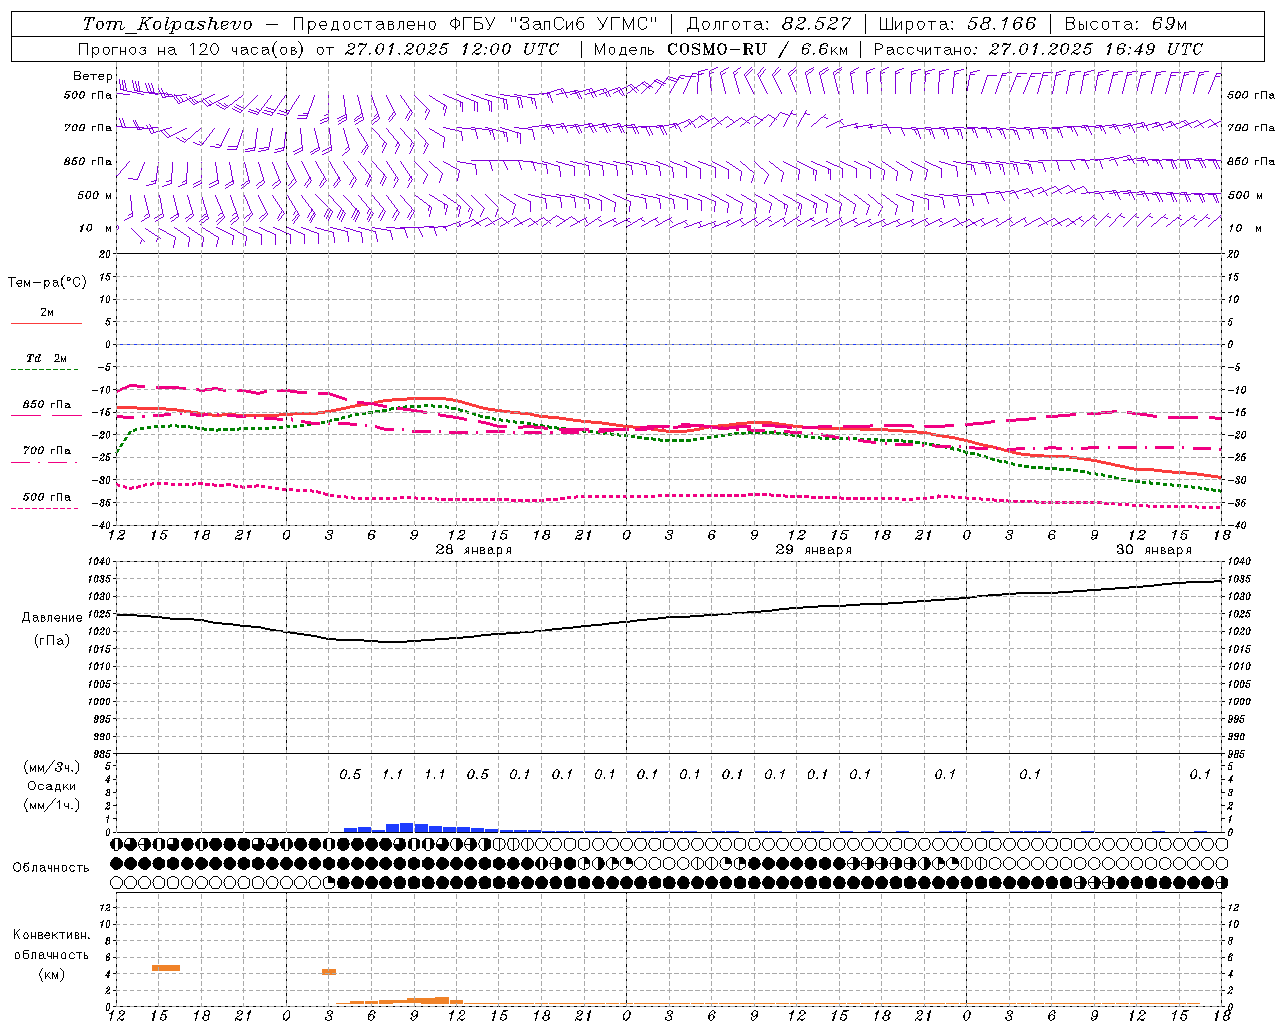Viewport: 1280px width, 1024px height.
Task: Click the blue dotted 0°C reference line
Action: point(670,344)
